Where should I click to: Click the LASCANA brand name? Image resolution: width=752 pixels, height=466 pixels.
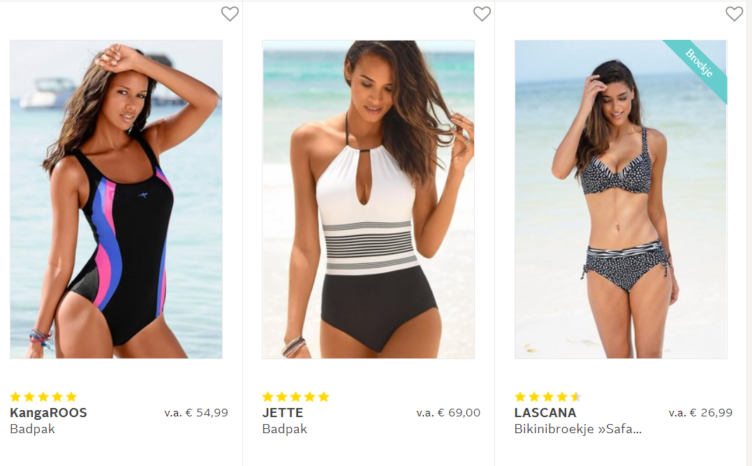tap(545, 412)
